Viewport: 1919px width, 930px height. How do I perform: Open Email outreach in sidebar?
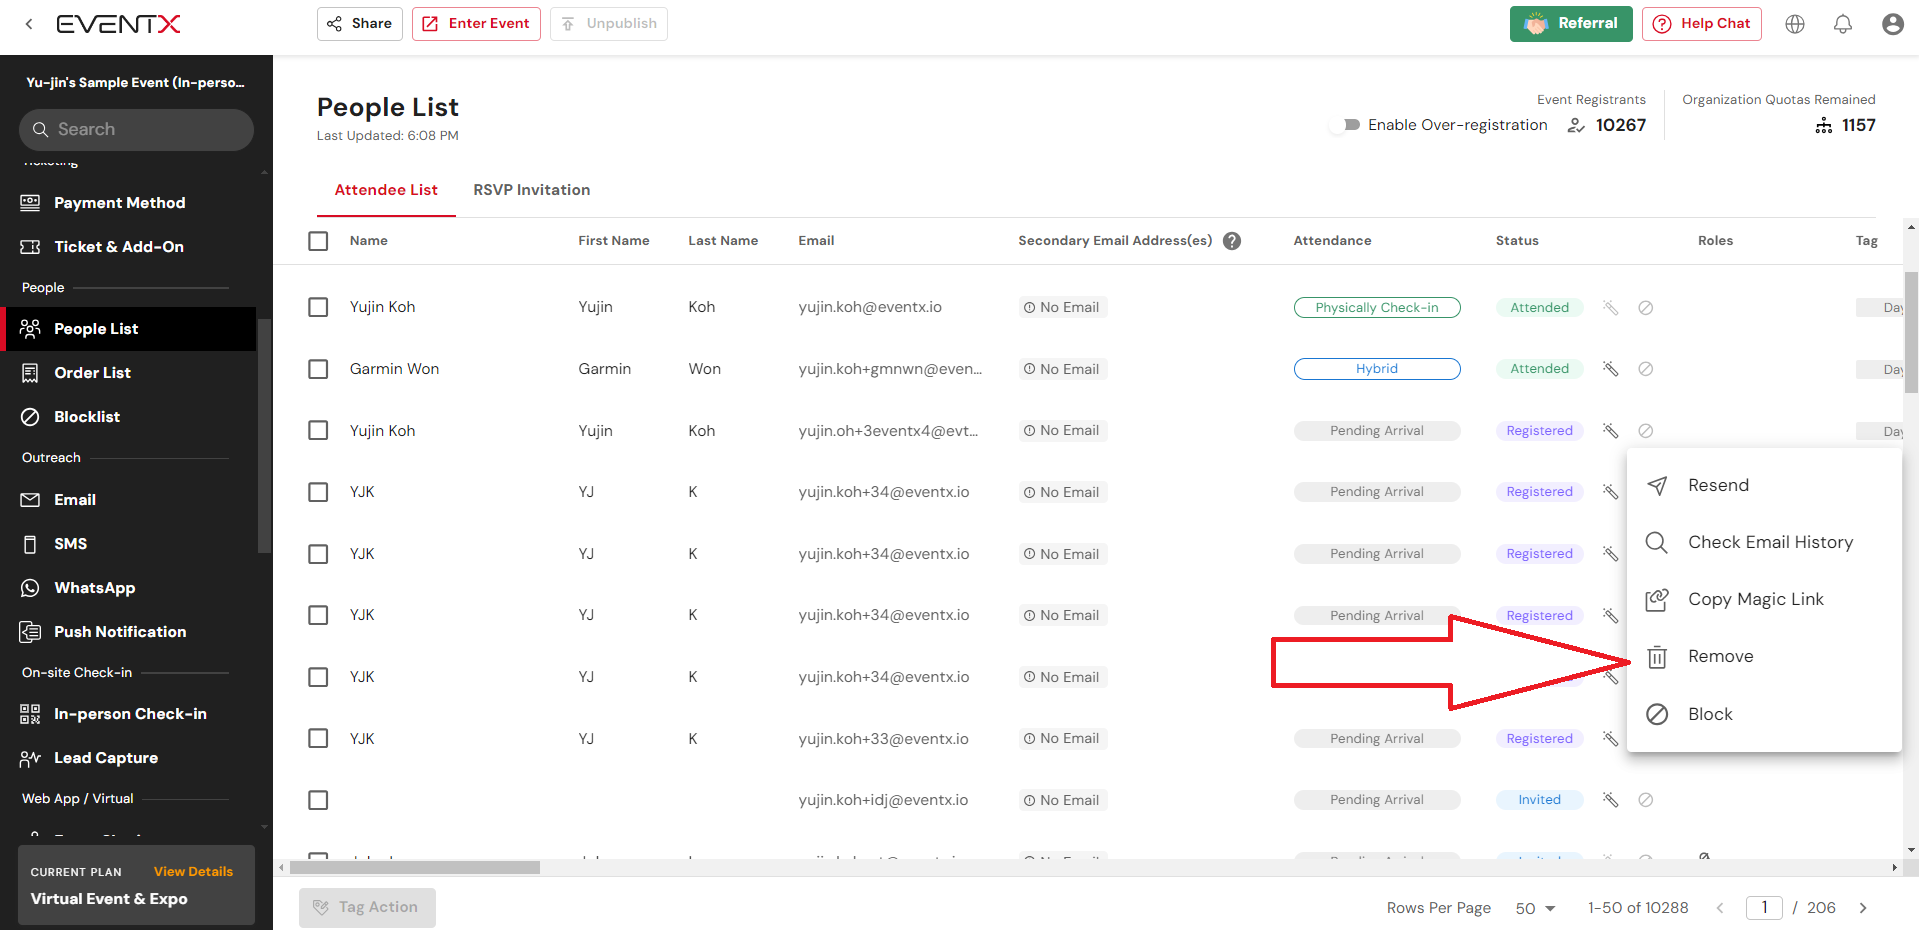tap(128, 500)
